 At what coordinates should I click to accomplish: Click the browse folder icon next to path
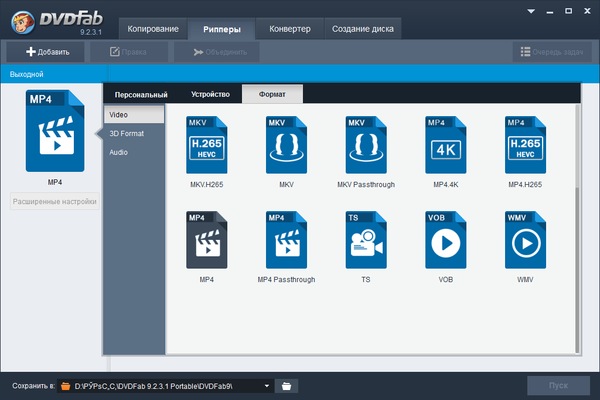click(286, 385)
